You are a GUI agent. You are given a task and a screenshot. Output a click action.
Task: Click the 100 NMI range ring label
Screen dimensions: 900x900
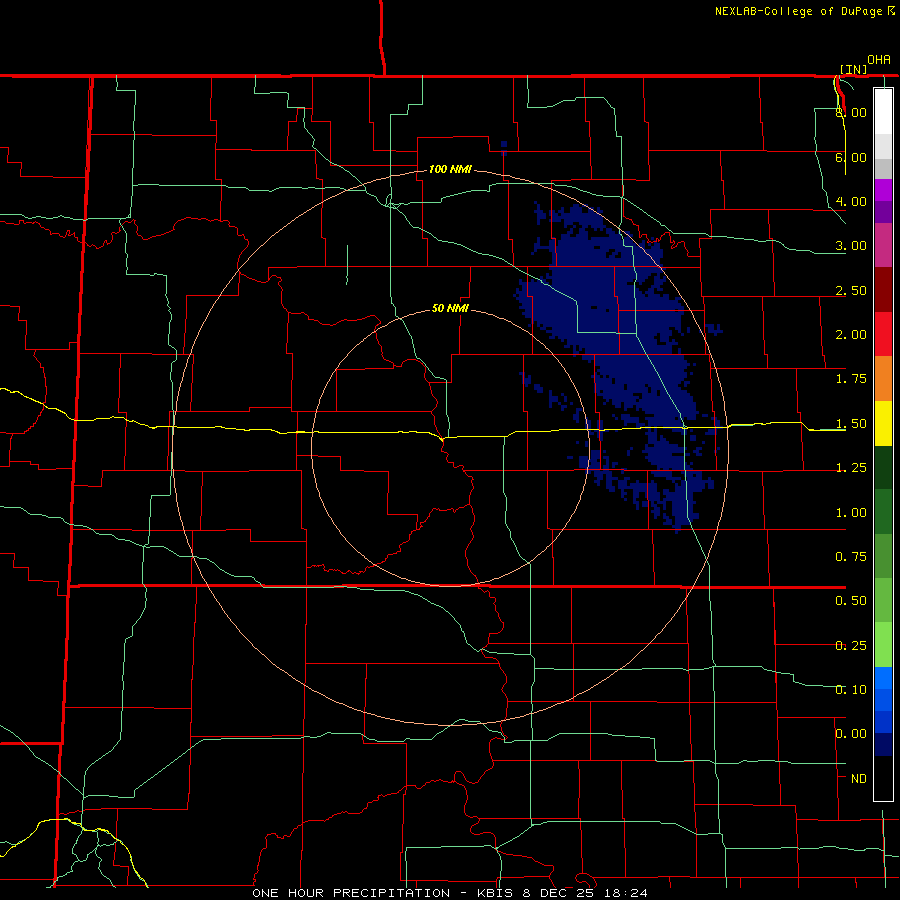tap(450, 169)
